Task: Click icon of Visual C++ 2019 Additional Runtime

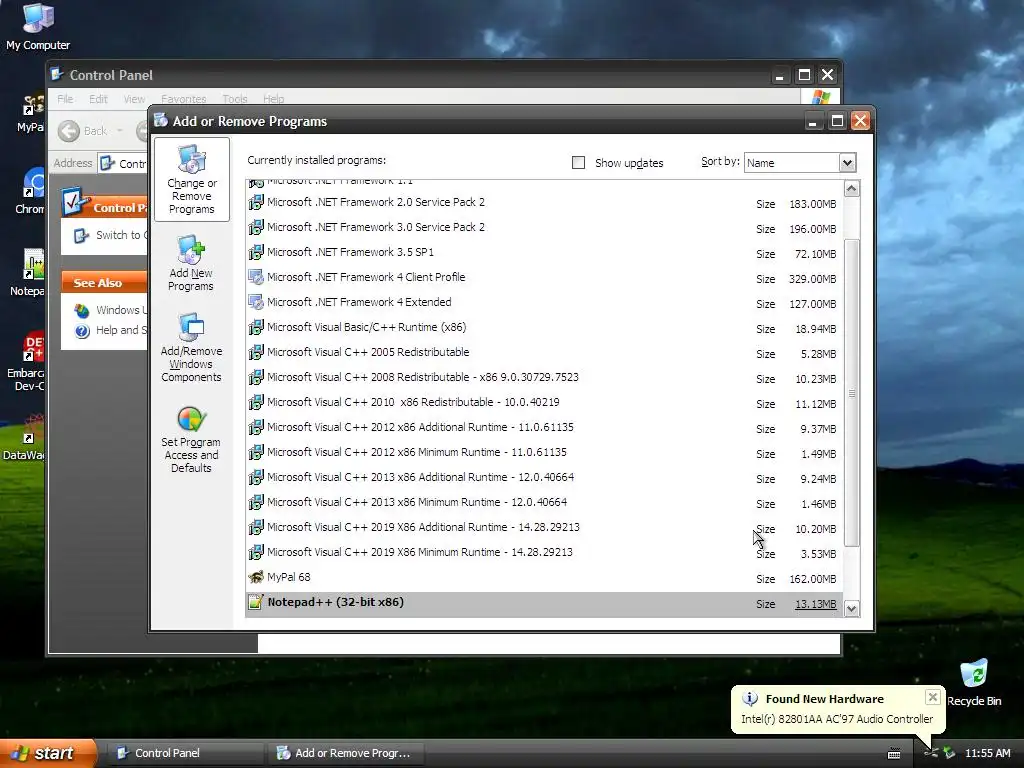Action: coord(256,527)
